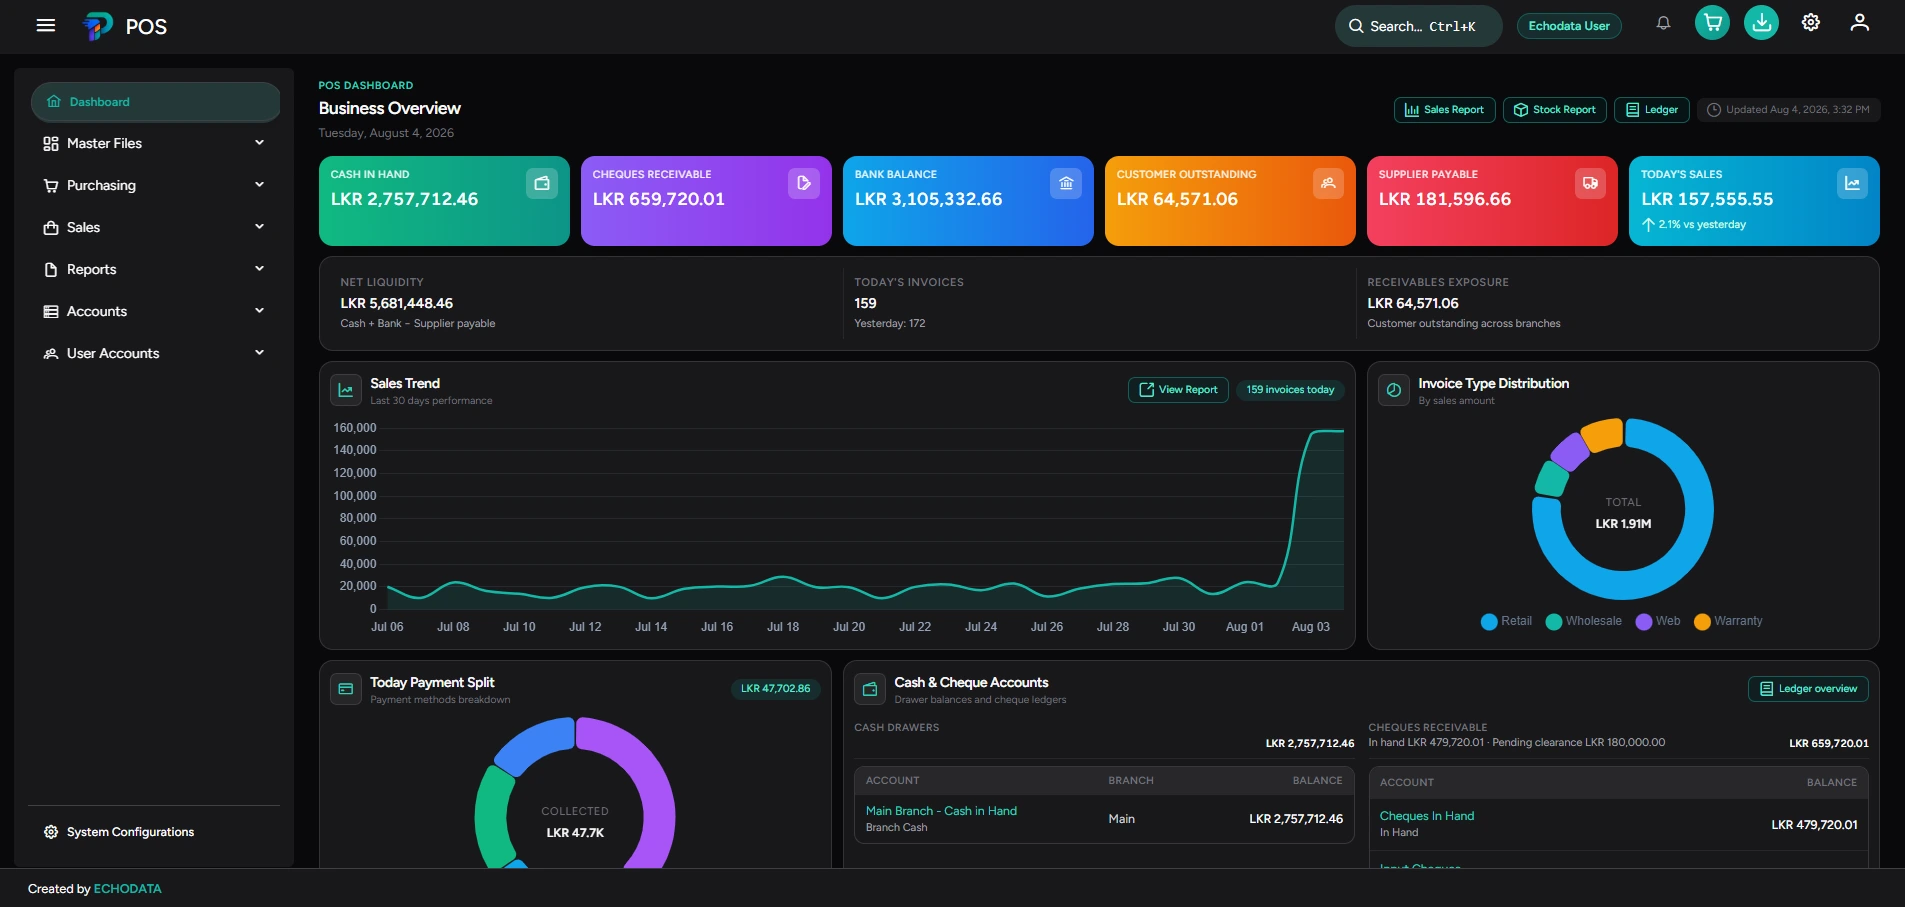Follow the ECHODATA footer link
1905x907 pixels.
[x=127, y=889]
